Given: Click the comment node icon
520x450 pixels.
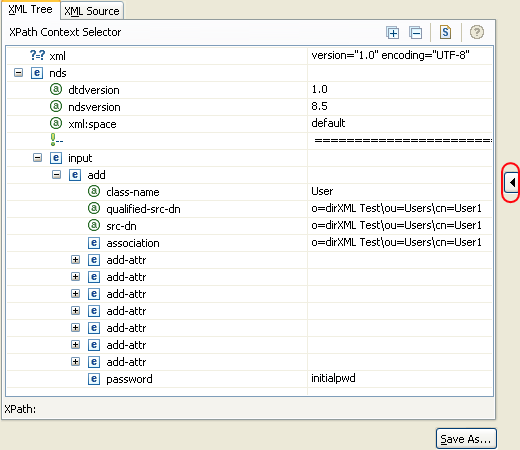Looking at the screenshot, I should [56, 140].
